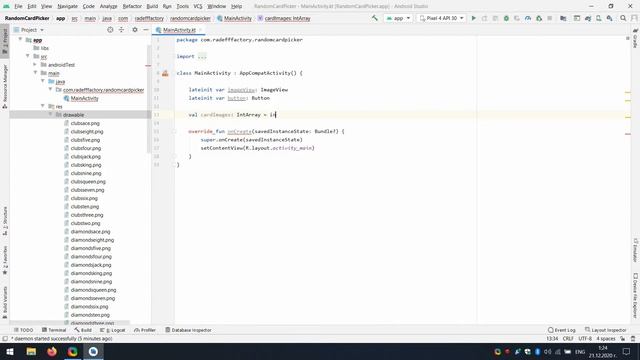640x360 pixels.
Task: Collapse the res folder node
Action: pyautogui.click(x=43, y=106)
